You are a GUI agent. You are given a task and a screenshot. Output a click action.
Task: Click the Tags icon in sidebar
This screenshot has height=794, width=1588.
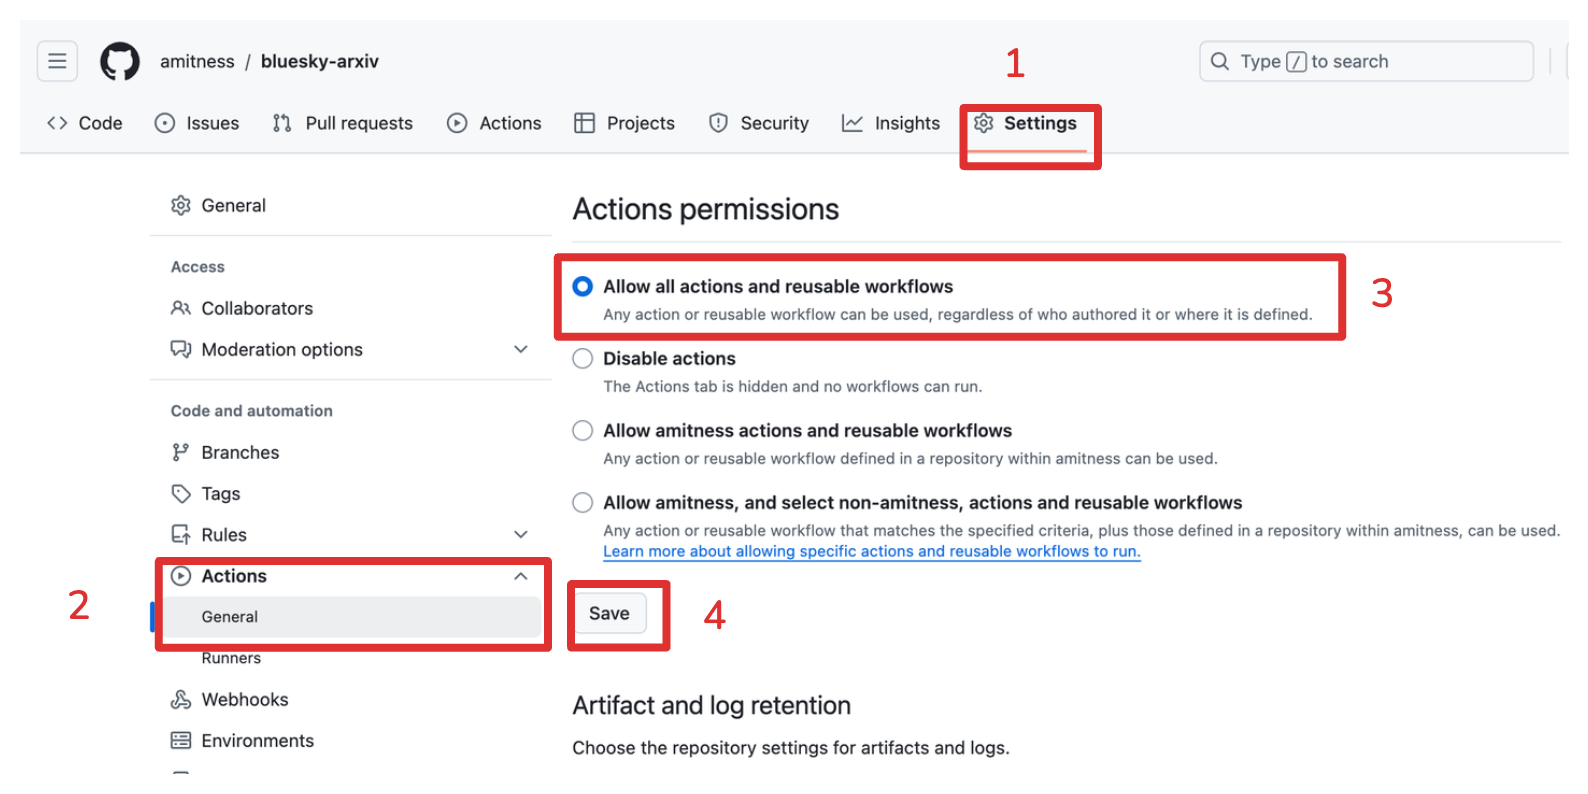[181, 493]
